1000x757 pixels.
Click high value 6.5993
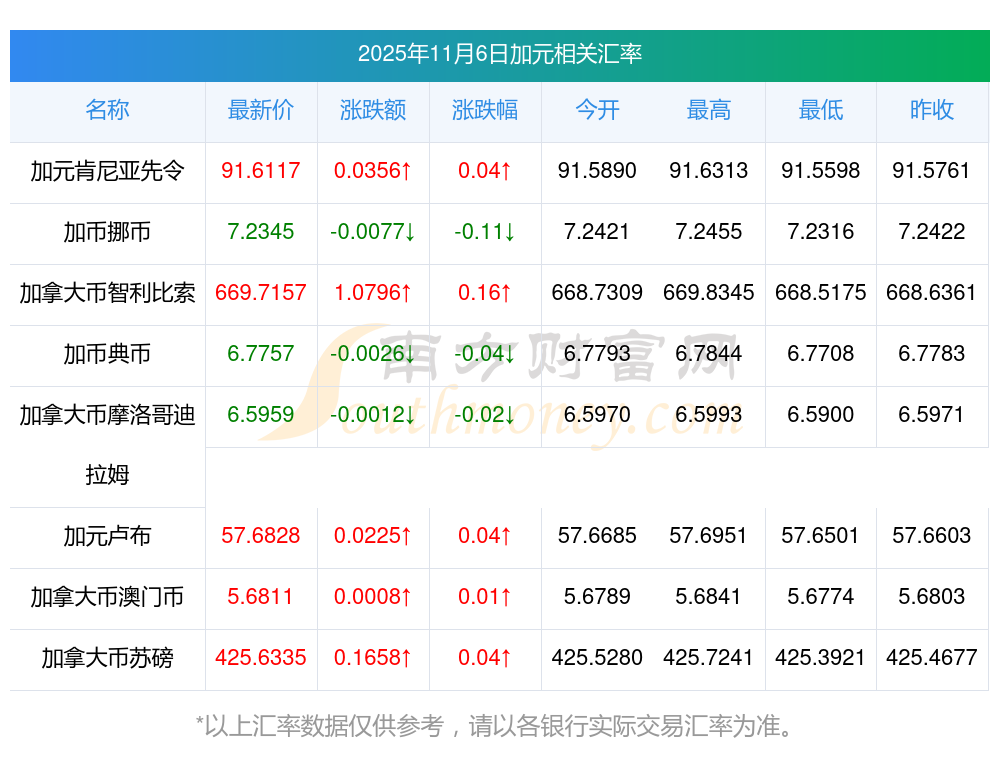(x=709, y=415)
